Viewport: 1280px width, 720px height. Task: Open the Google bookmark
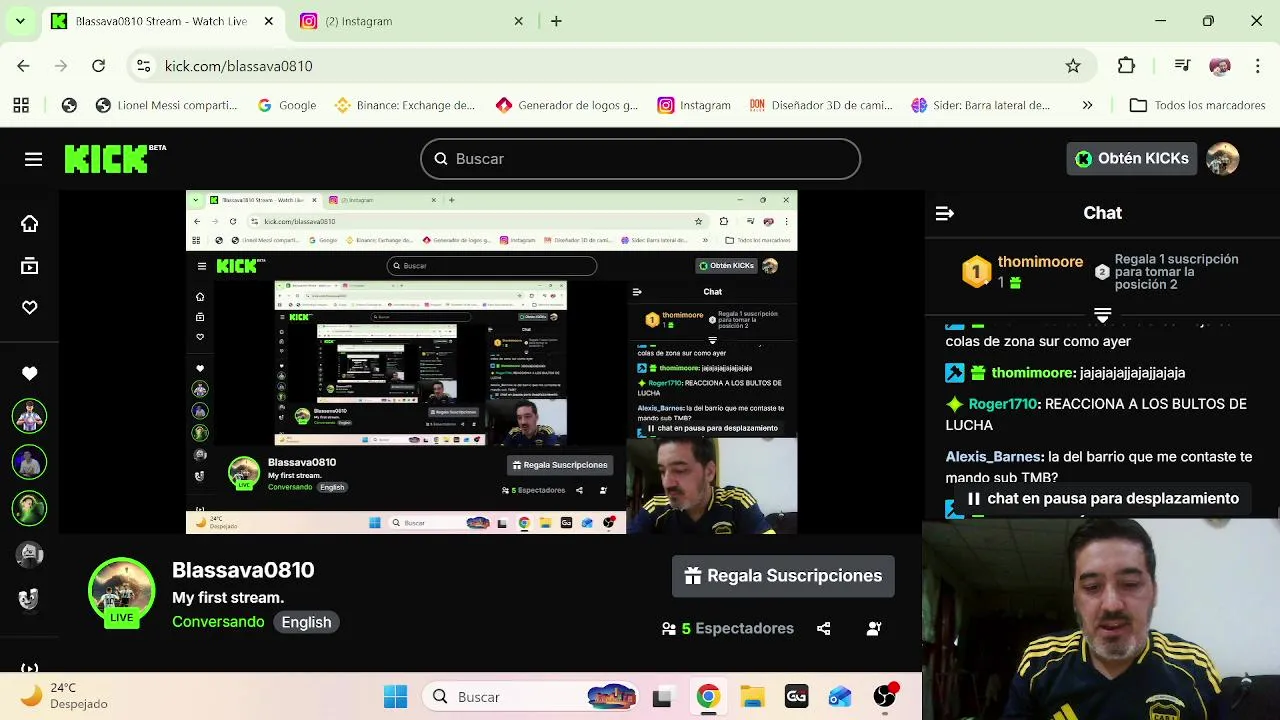286,105
